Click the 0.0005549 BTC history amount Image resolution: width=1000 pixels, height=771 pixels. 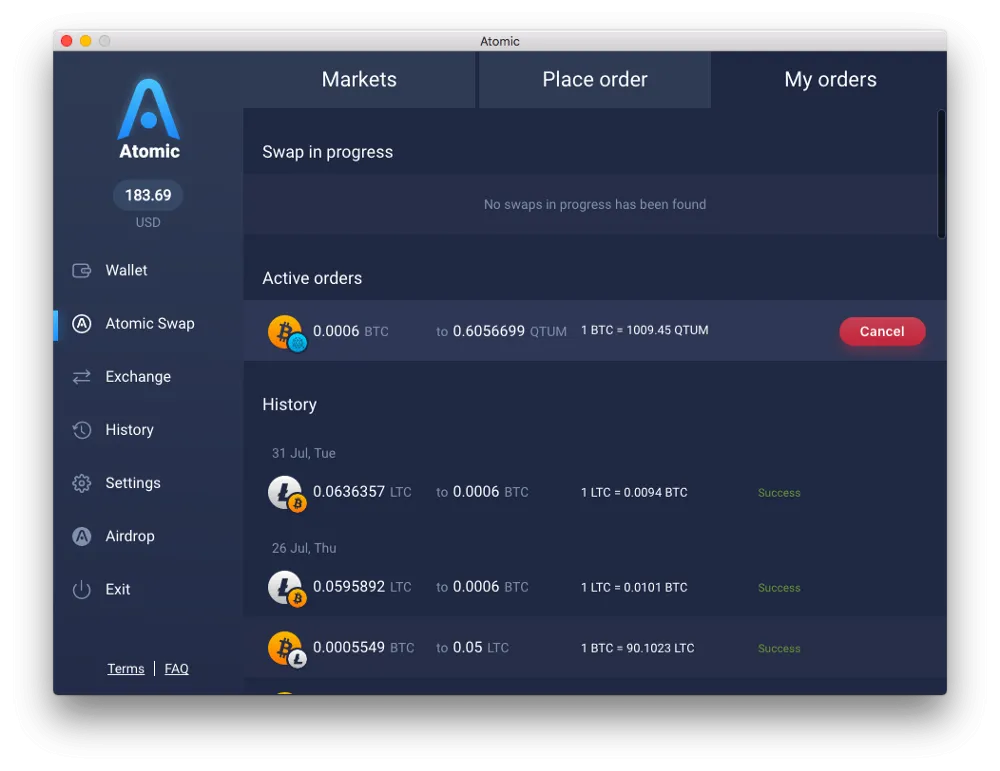tap(364, 647)
